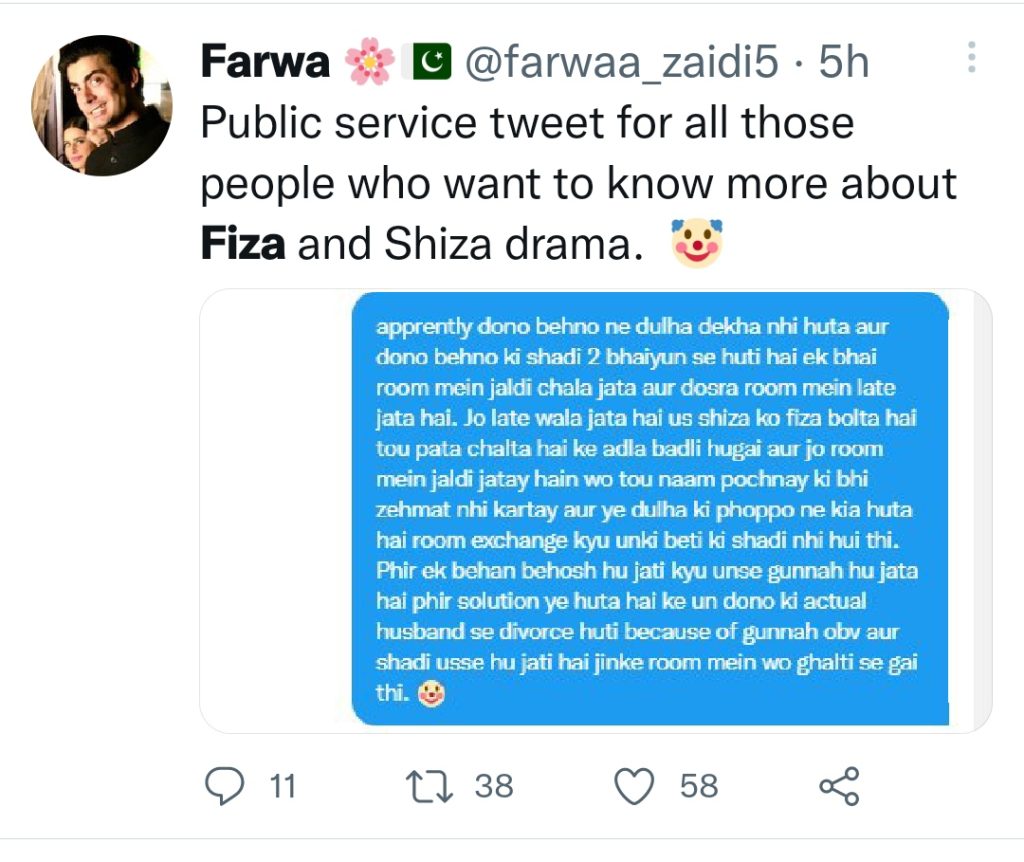Click the username Farwa to visit profile
The image size is (1024, 862).
(x=263, y=60)
